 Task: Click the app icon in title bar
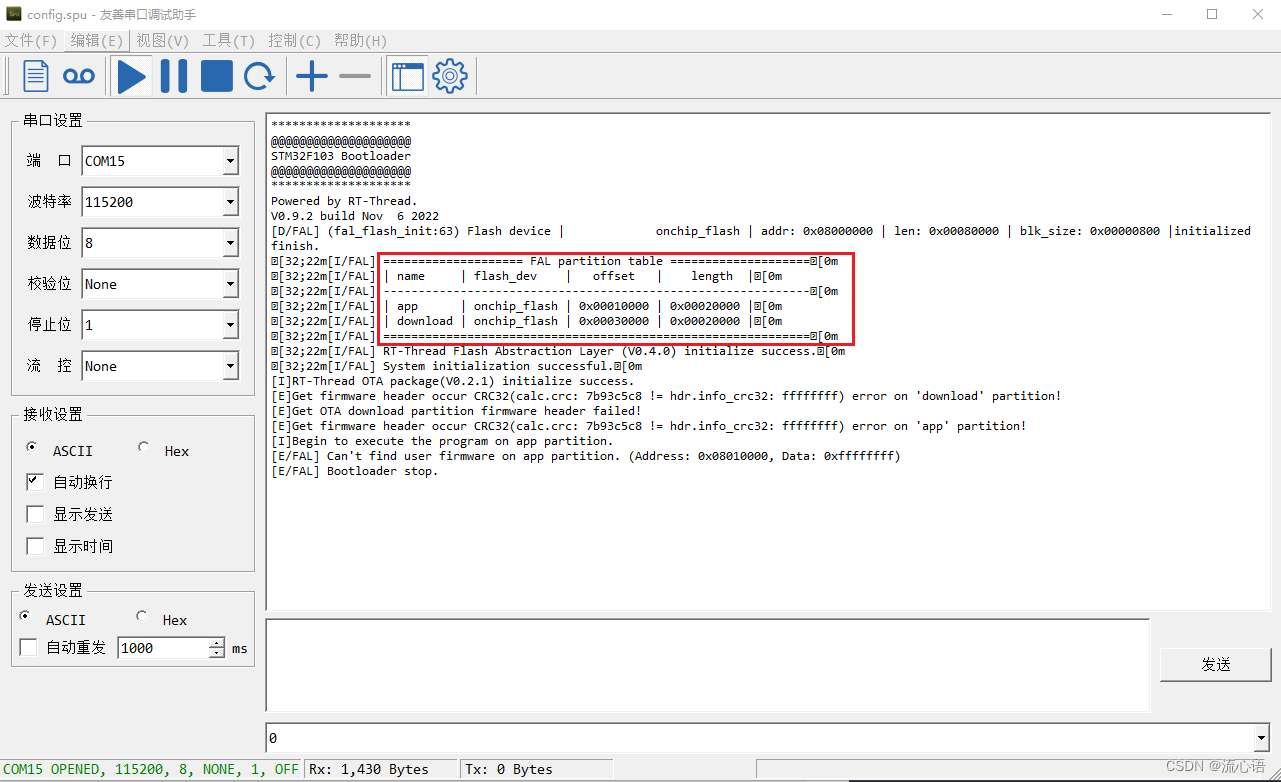click(13, 14)
